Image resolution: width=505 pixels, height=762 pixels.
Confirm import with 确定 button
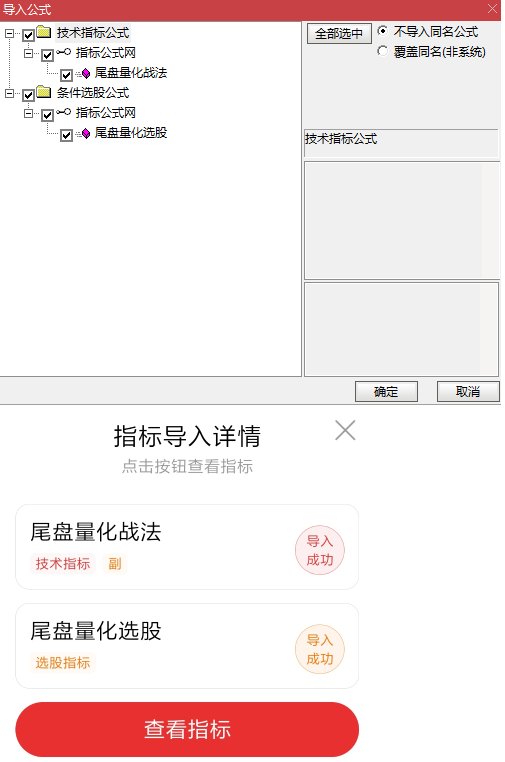tap(386, 392)
